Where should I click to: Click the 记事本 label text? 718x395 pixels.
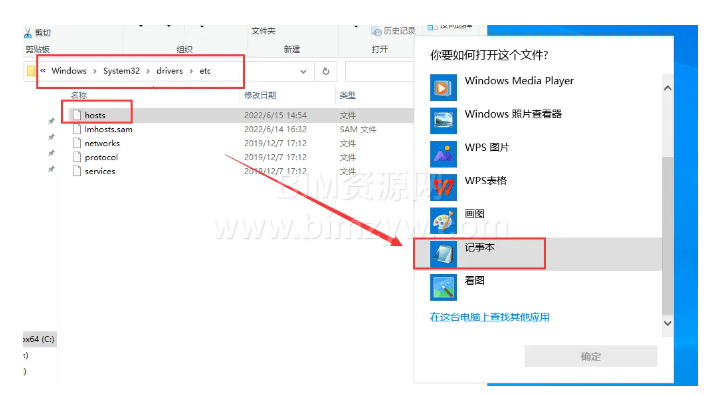click(479, 247)
